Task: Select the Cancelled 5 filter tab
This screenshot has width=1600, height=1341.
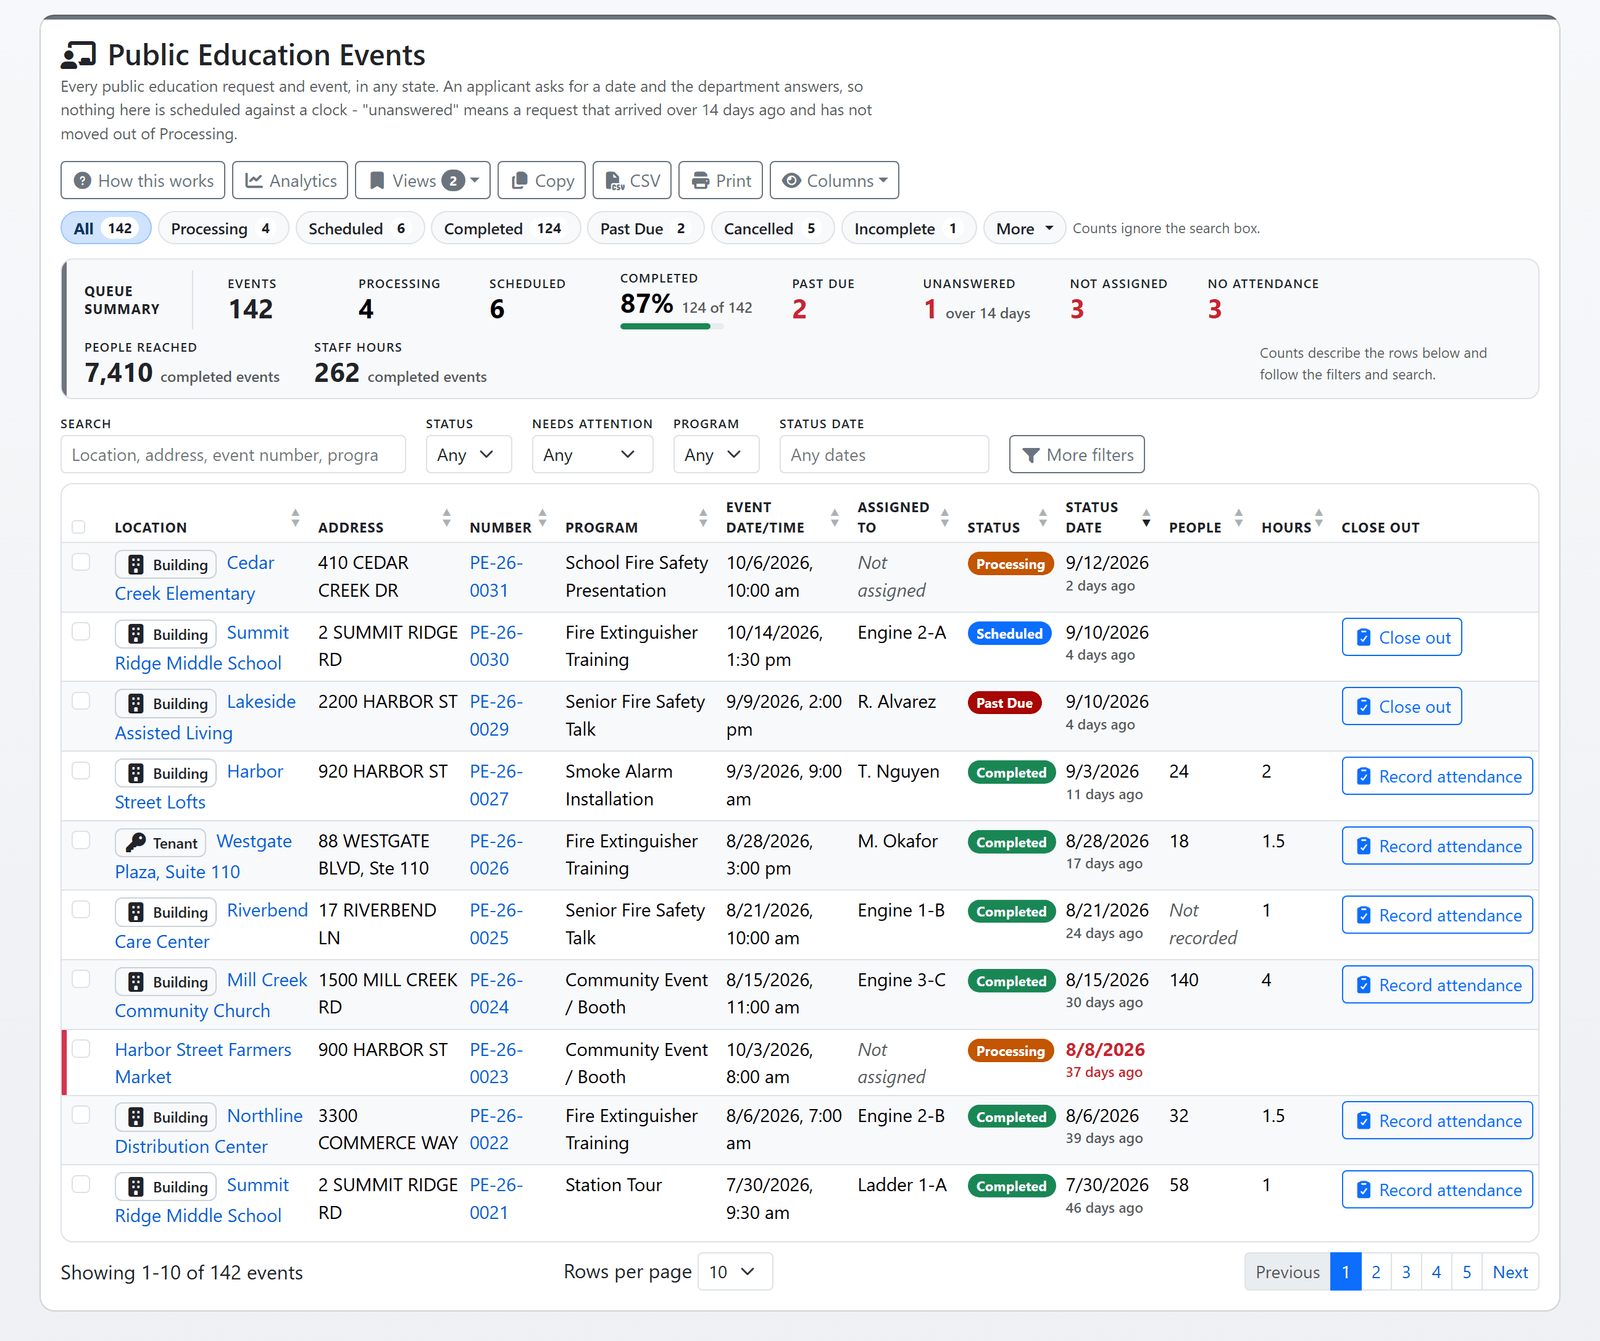Action: click(772, 229)
